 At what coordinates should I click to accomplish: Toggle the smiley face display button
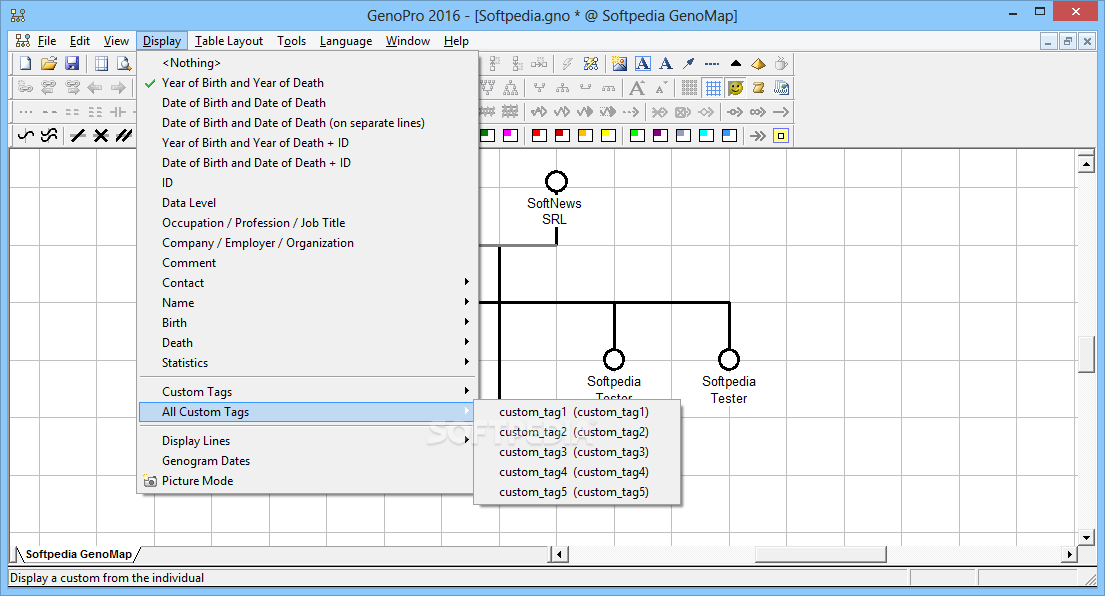pos(736,88)
